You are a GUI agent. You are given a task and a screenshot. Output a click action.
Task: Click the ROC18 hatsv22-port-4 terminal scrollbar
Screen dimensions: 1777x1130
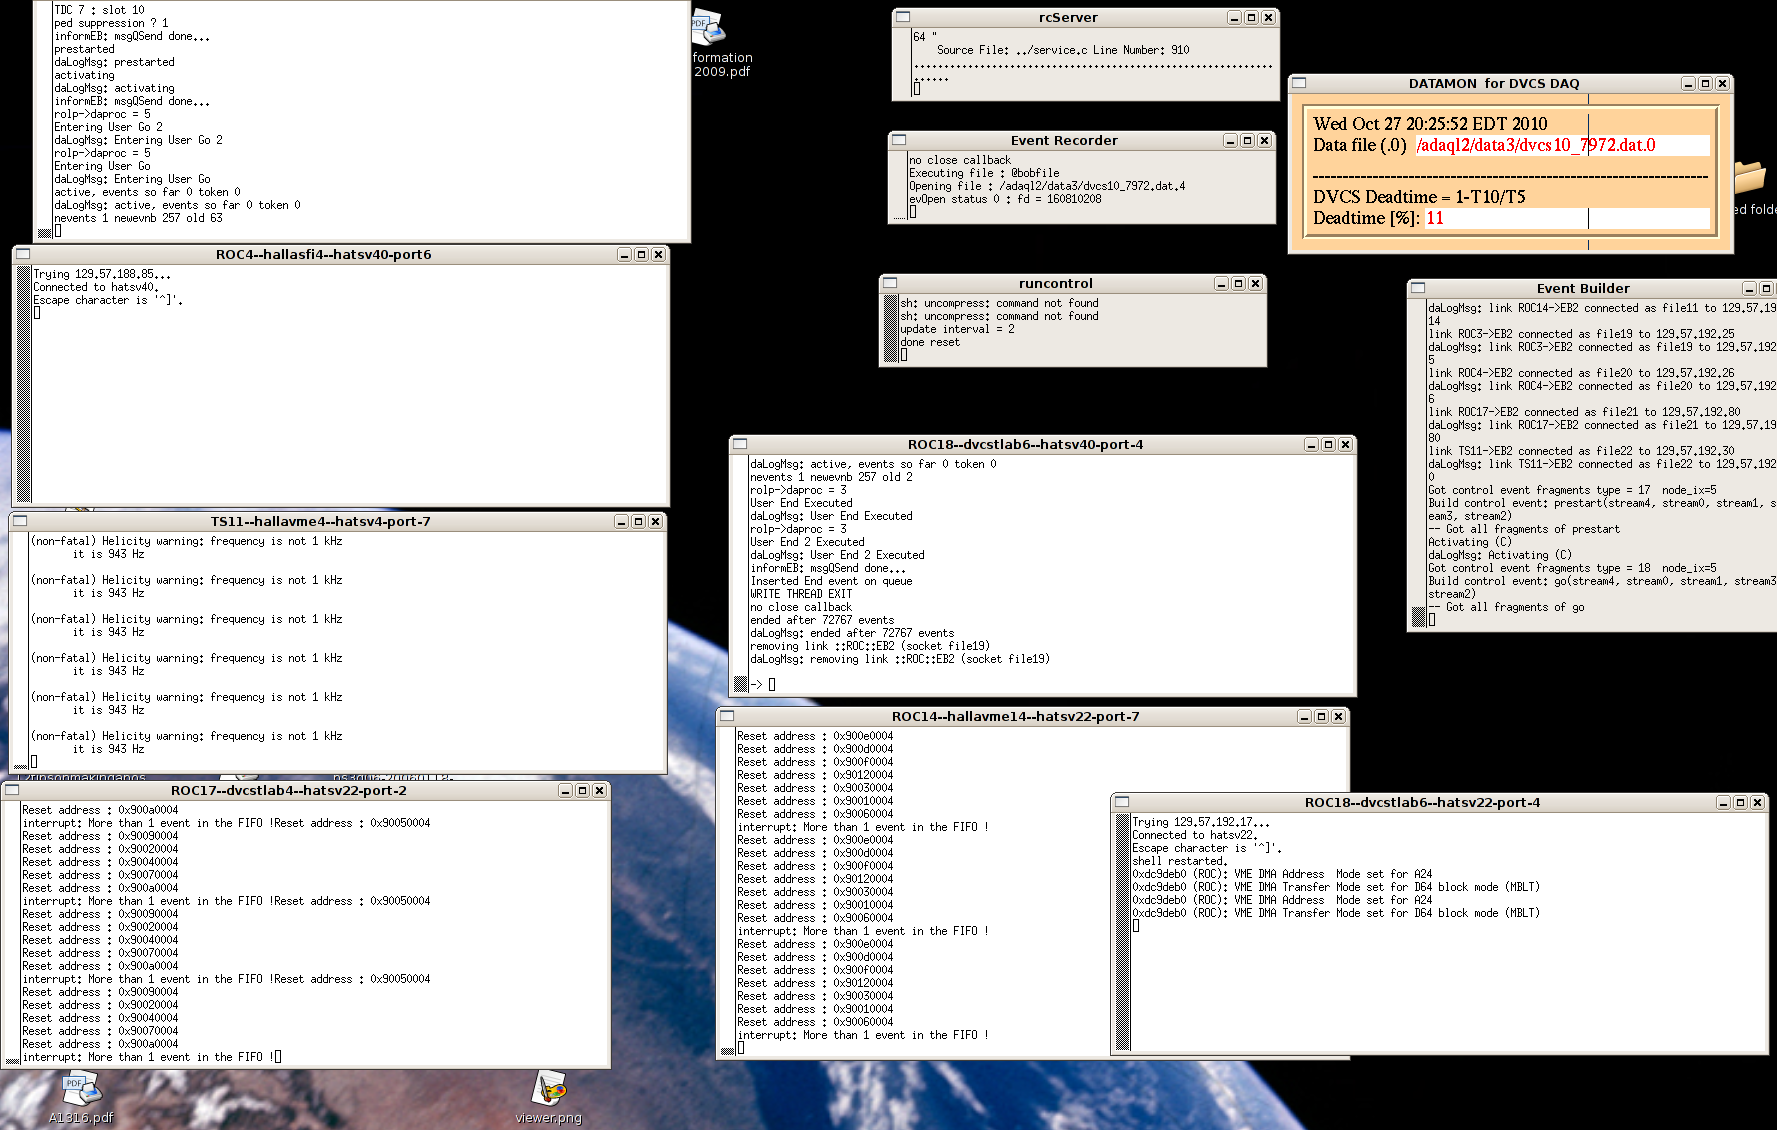[1123, 932]
